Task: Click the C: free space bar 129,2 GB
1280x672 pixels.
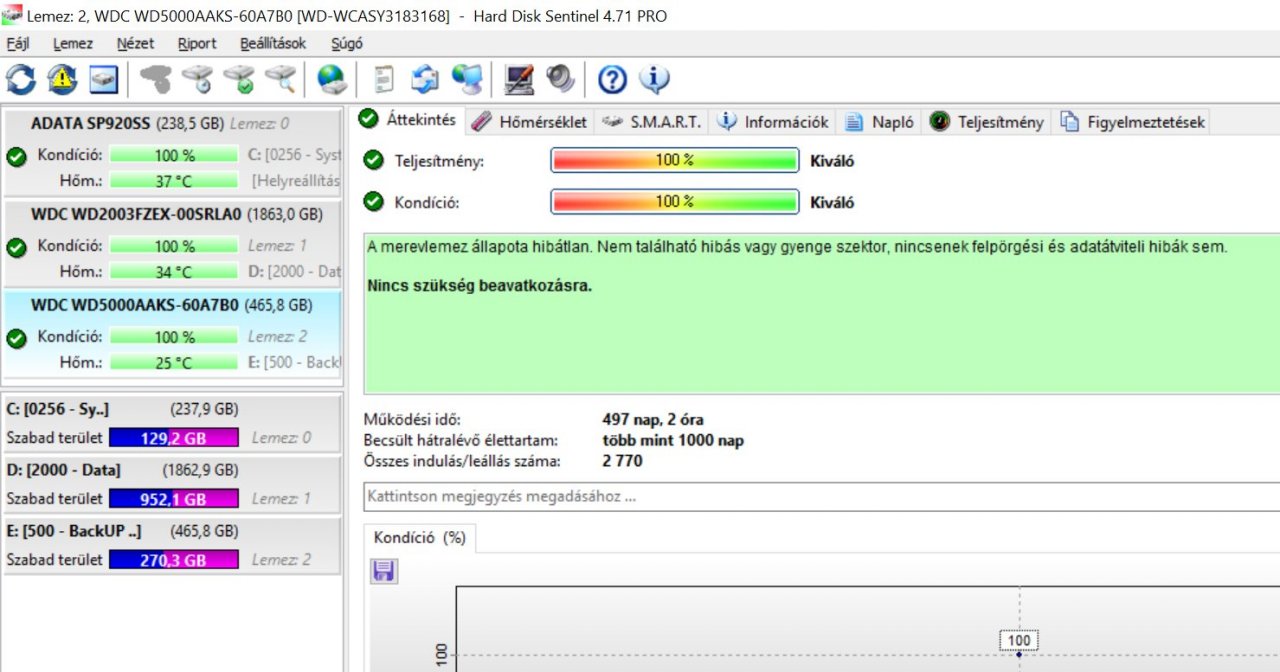Action: point(174,437)
